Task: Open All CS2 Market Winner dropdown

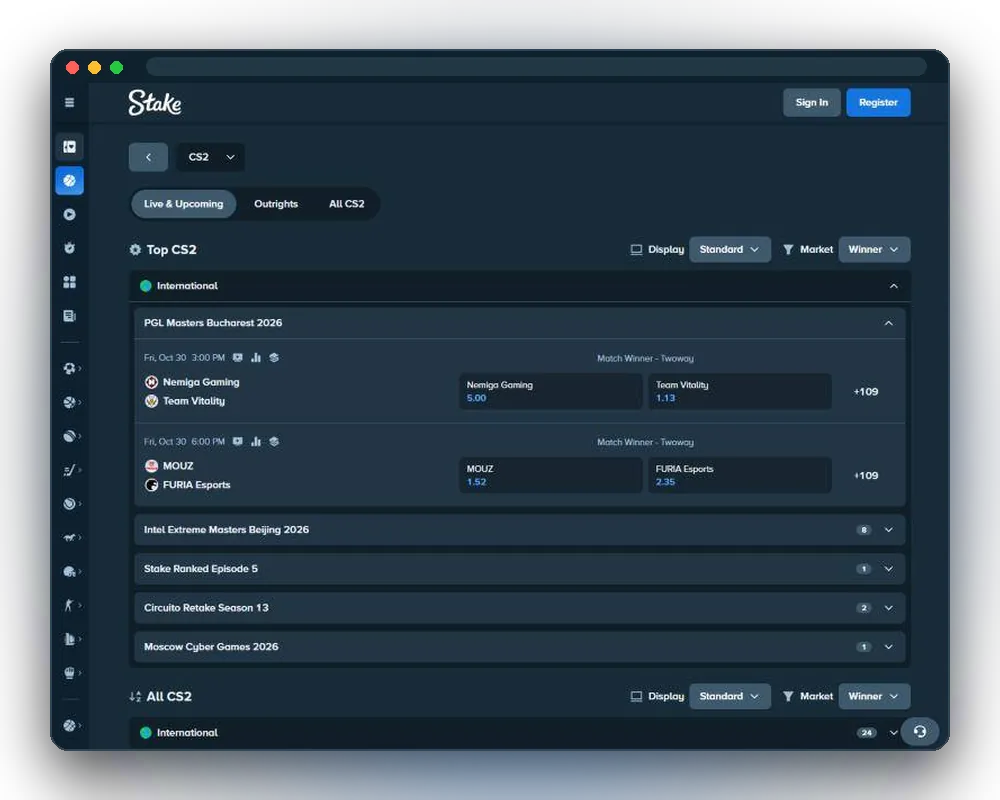Action: click(874, 696)
